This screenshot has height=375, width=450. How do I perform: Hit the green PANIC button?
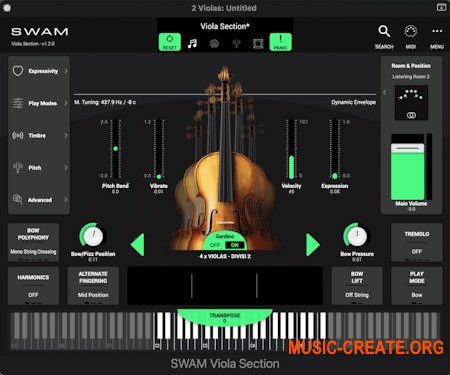(x=280, y=42)
